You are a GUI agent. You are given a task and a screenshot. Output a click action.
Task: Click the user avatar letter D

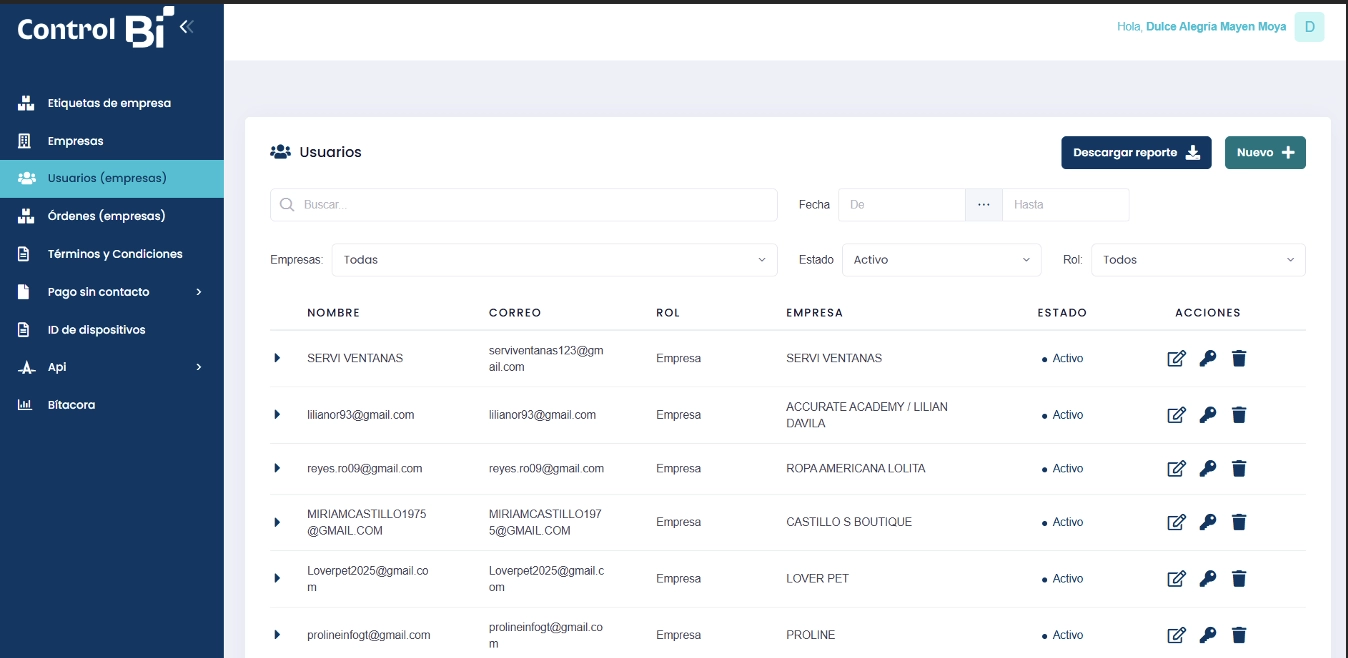tap(1309, 27)
